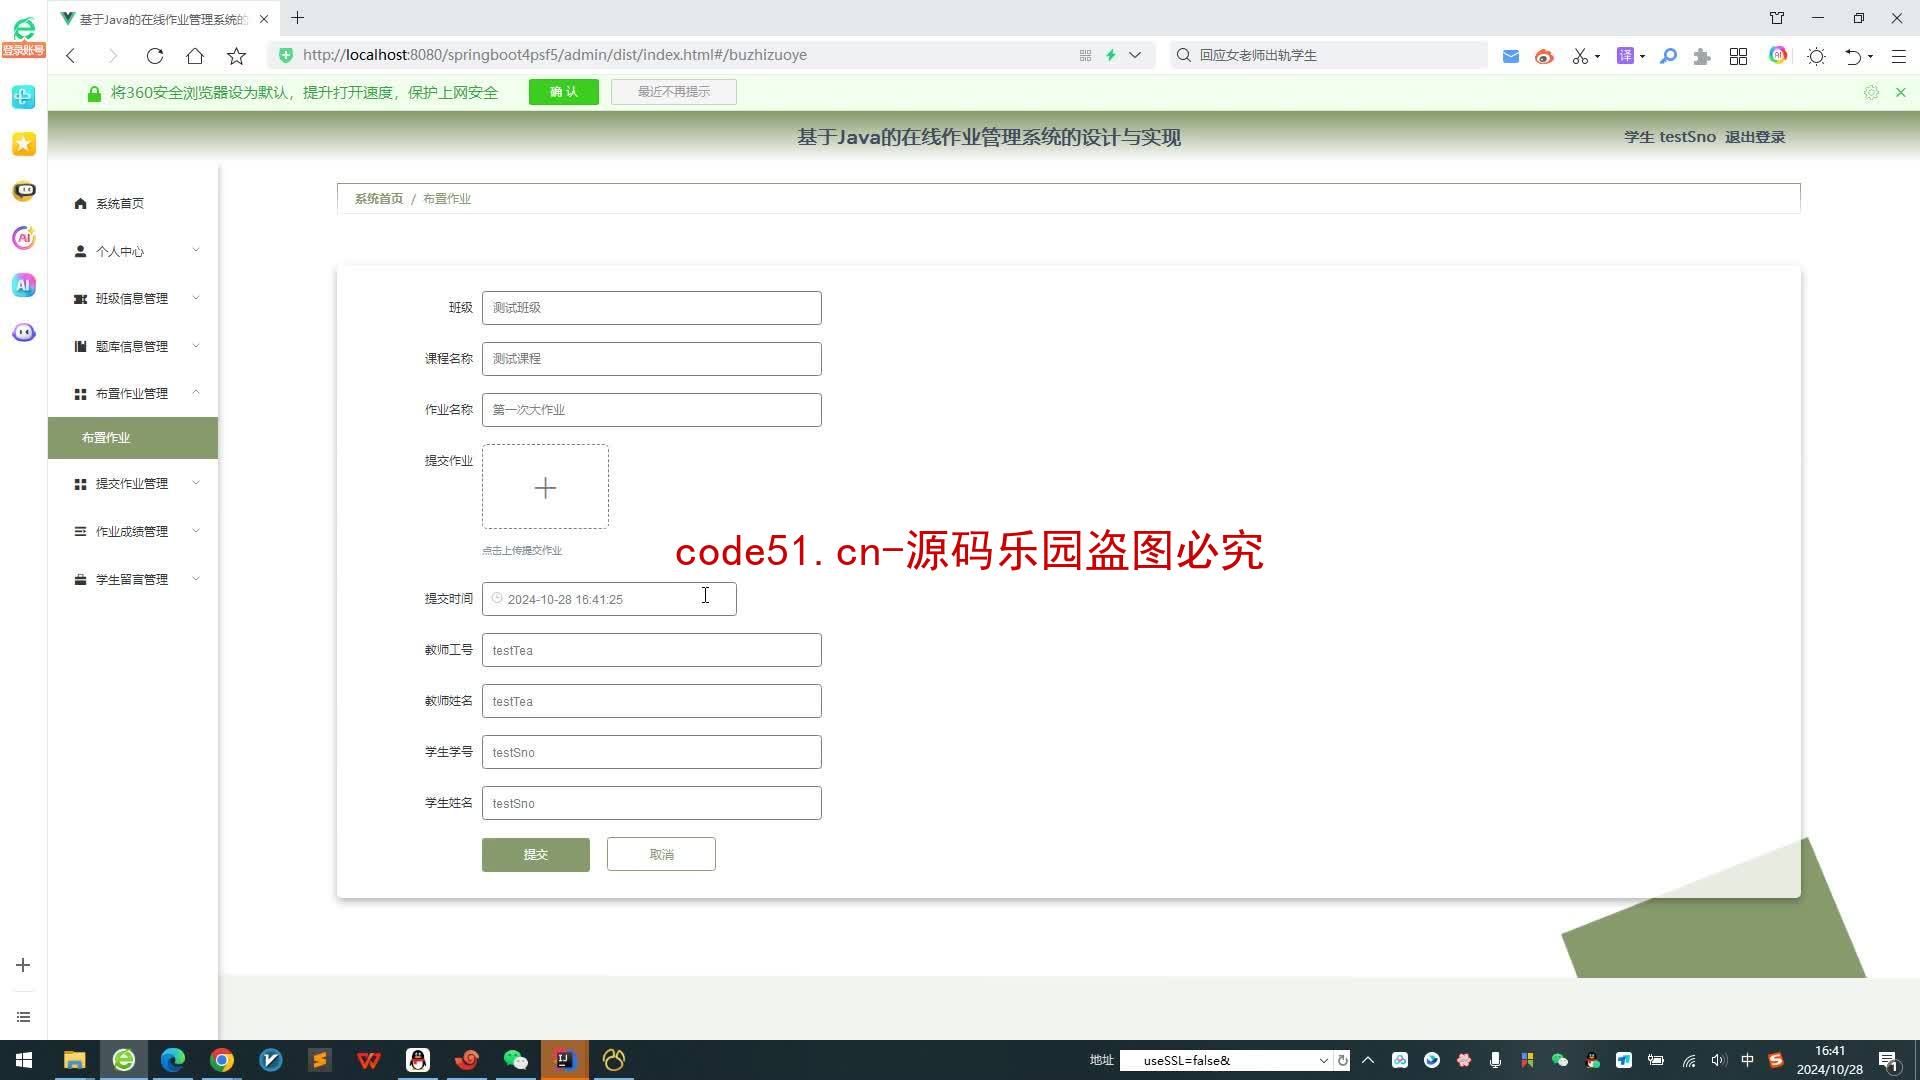1920x1080 pixels.
Task: Bookmark page with star icon
Action: pos(236,55)
